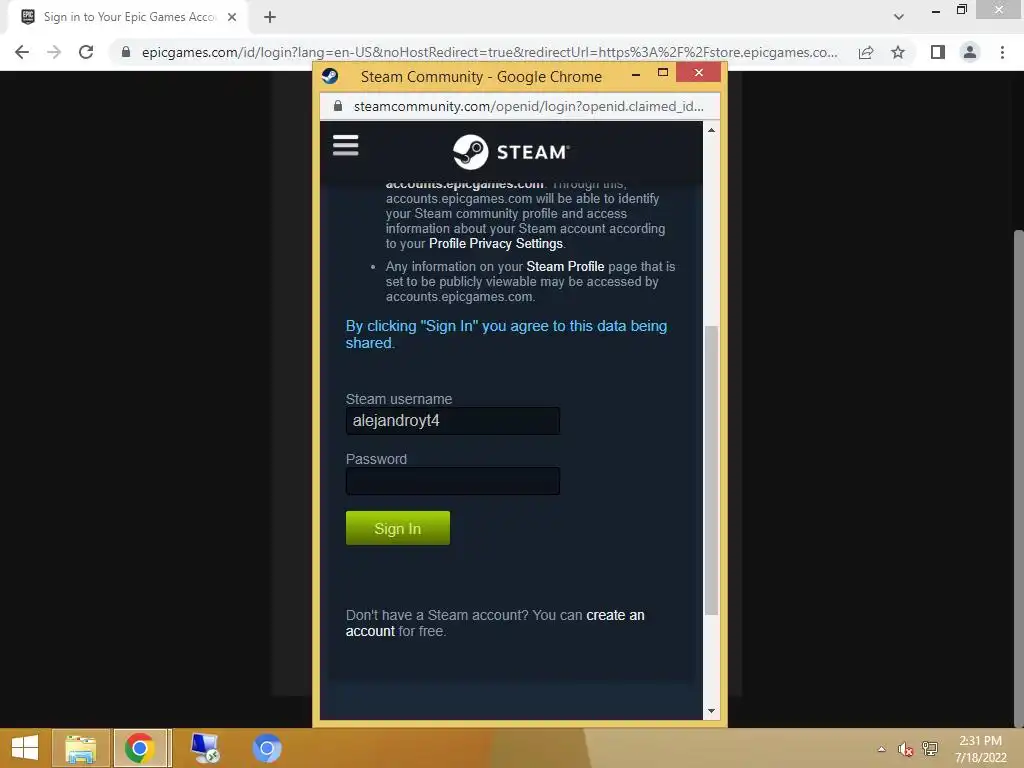1024x768 pixels.
Task: Minimize the Steam Community popup window
Action: click(635, 74)
